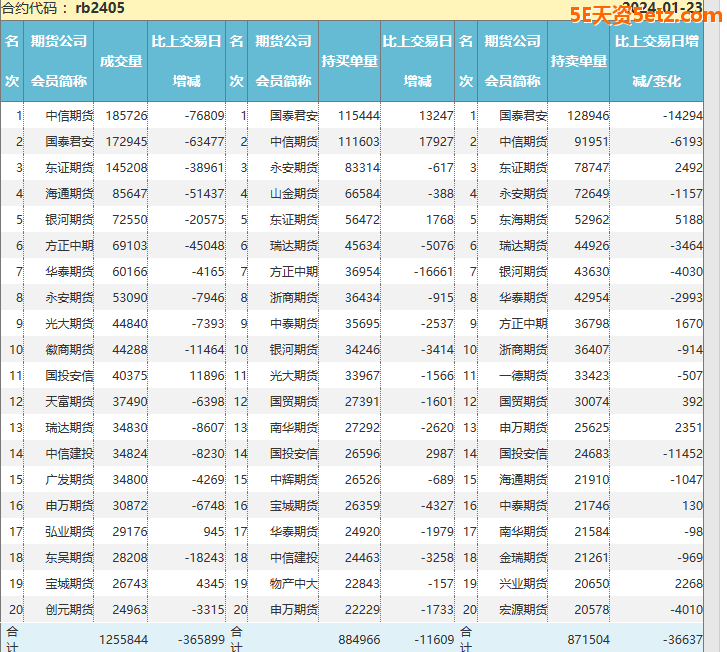Select volume value 69103

pyautogui.click(x=130, y=245)
